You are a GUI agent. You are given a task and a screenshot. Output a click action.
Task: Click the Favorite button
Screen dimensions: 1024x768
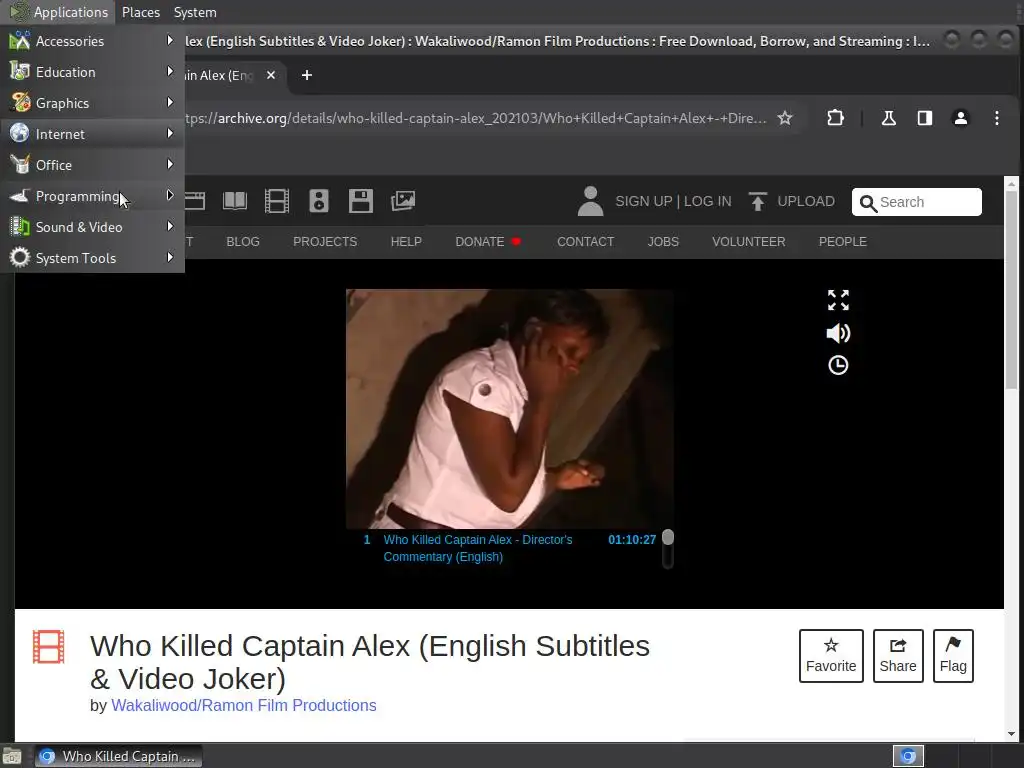click(x=831, y=656)
